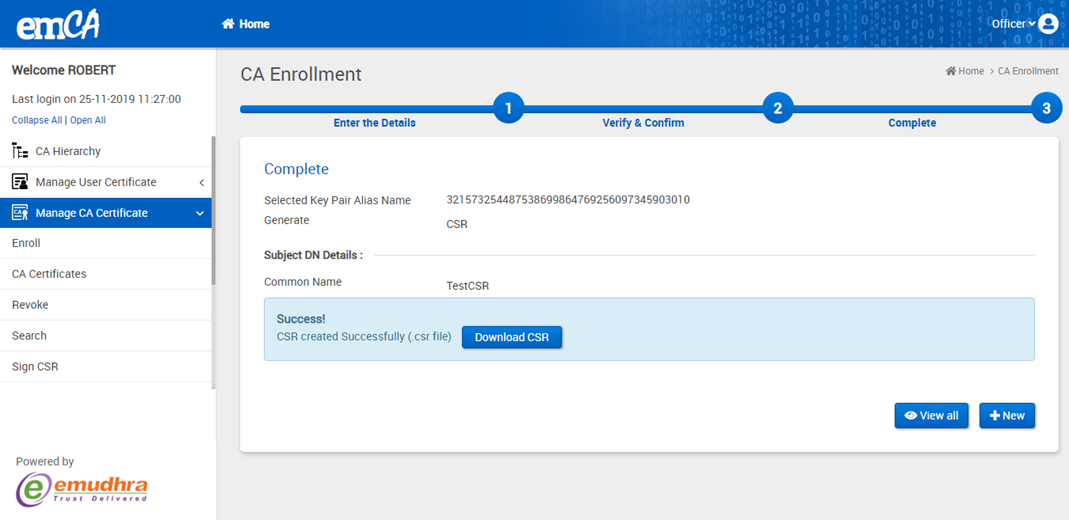The image size is (1069, 520).
Task: Select CA Certificates in the sidebar
Action: [x=49, y=274]
